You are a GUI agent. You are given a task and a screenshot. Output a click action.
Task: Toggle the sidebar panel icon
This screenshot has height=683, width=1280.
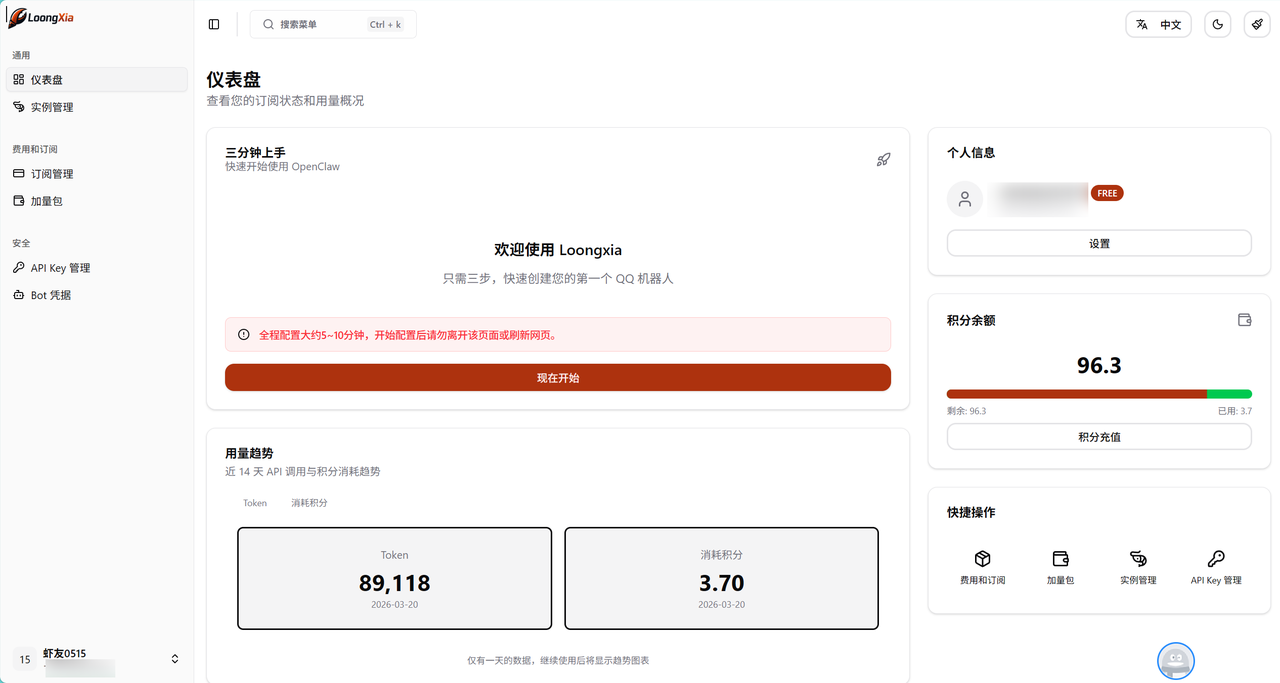[x=214, y=24]
